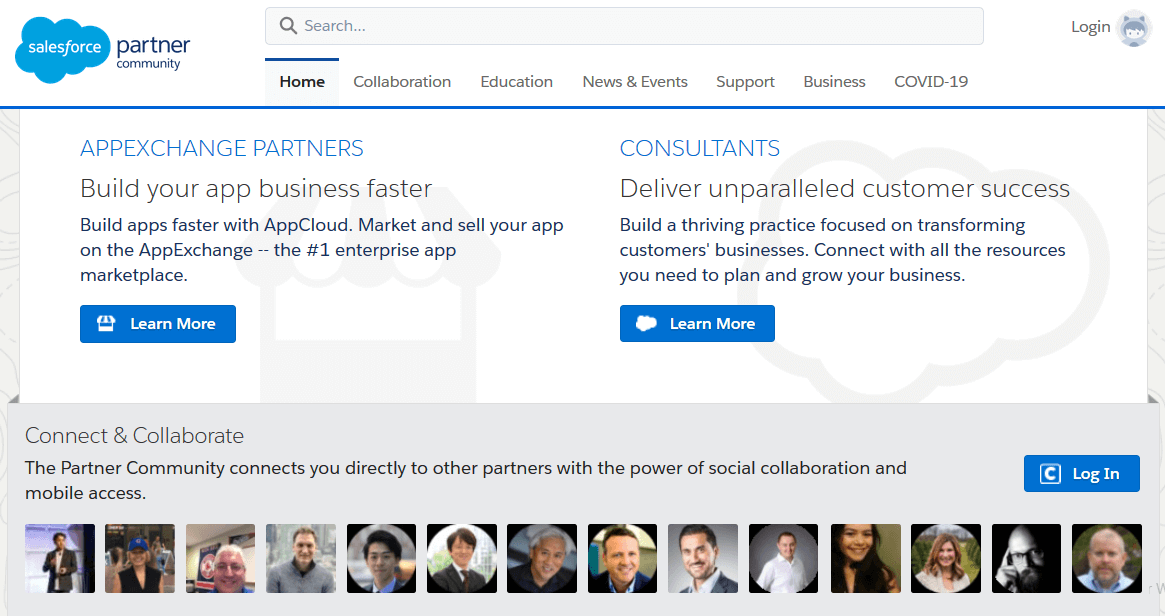Open the first member photo of presenter on stage
The height and width of the screenshot is (616, 1165).
[60, 559]
